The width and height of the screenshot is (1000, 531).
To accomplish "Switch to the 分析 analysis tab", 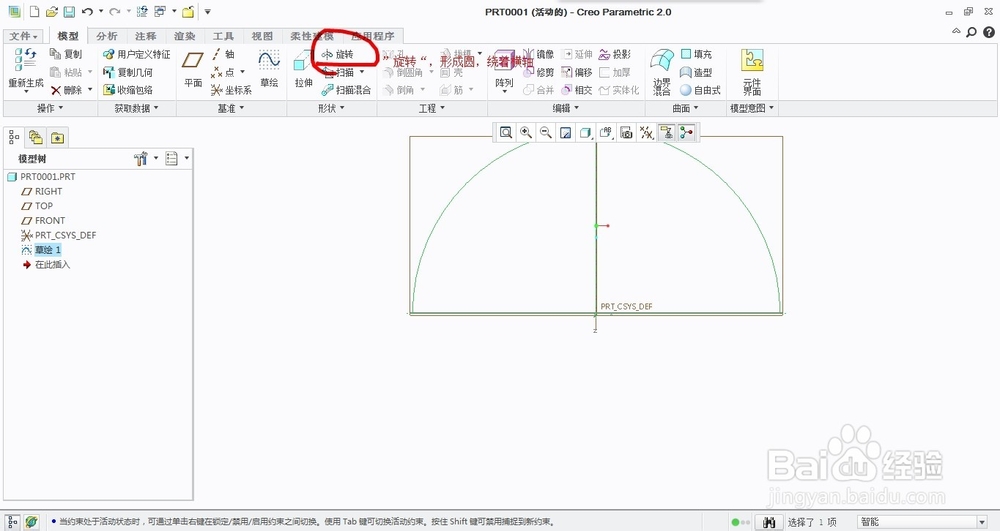I will click(x=107, y=36).
